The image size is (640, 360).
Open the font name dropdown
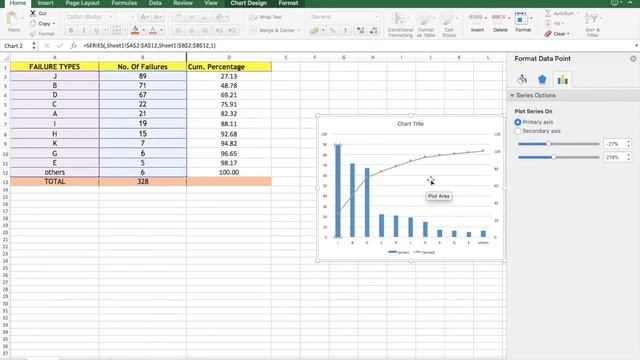(111, 17)
